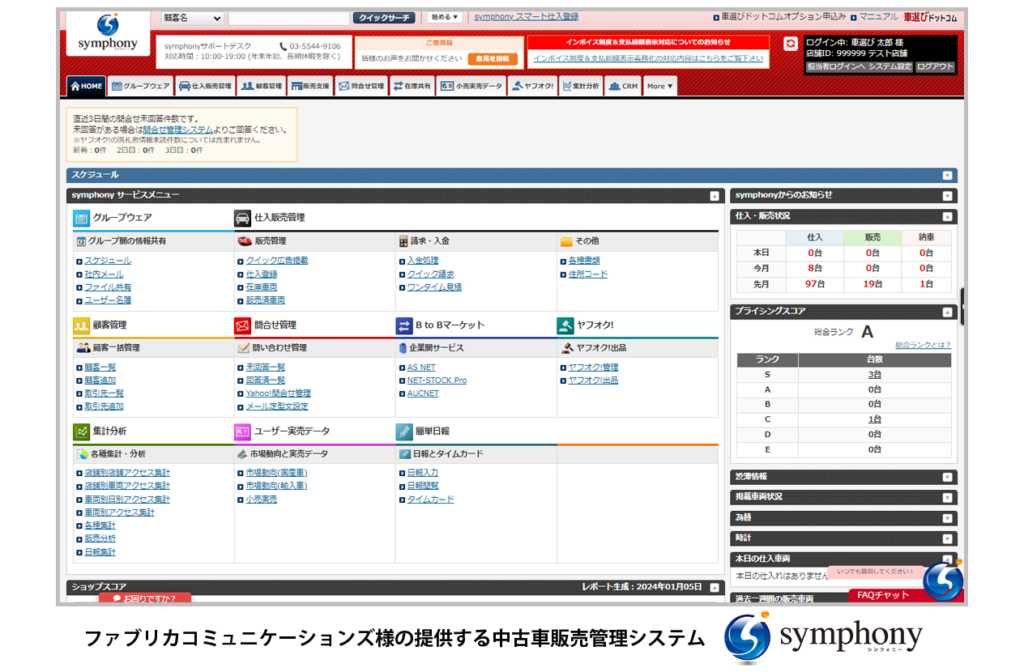1024x672 pixels.
Task: Click the blue arrows icon for B to Bマーケット
Action: pos(404,325)
